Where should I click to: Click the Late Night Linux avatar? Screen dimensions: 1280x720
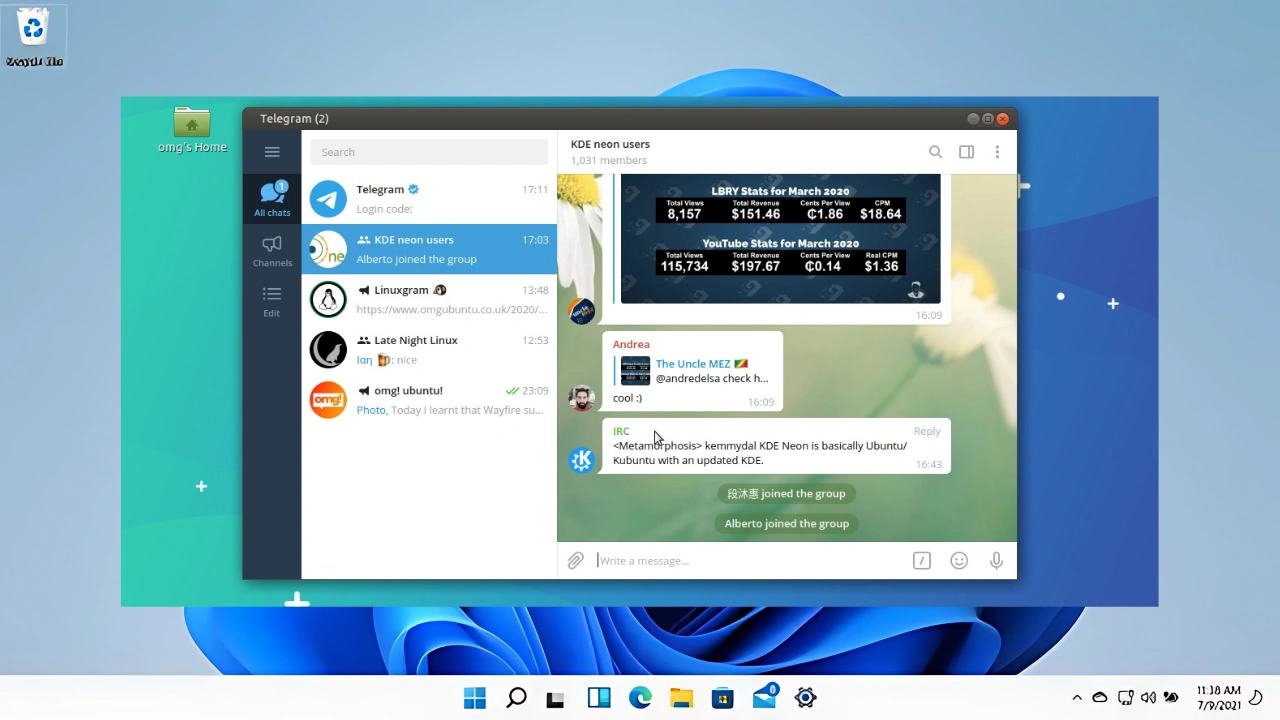coord(328,349)
